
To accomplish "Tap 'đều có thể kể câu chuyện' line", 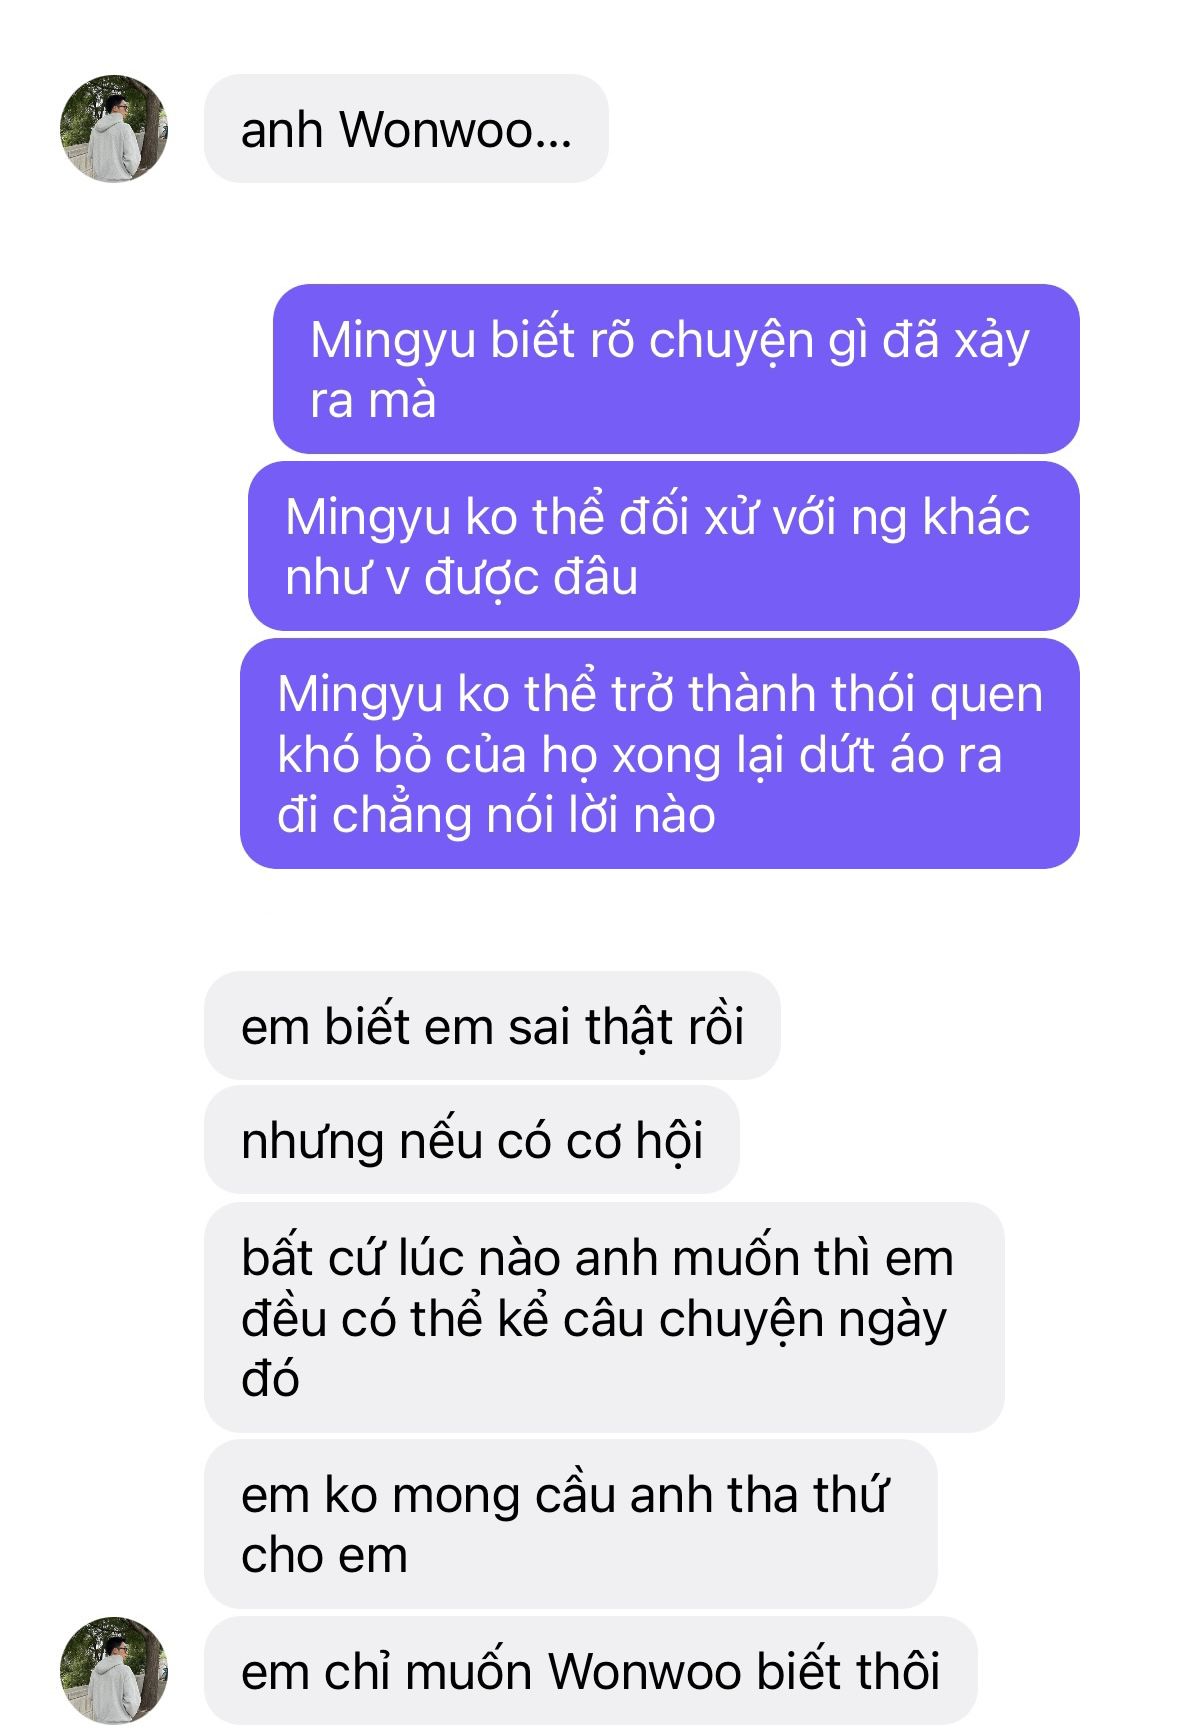I will point(535,1319).
